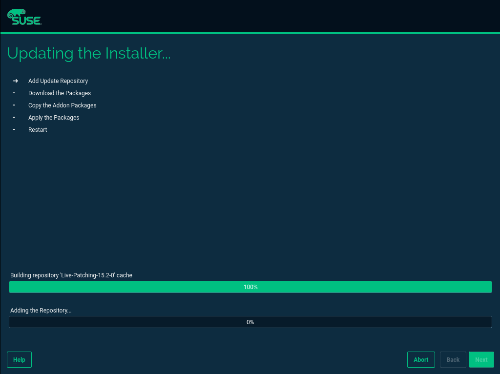This screenshot has width=500, height=374.
Task: Click the 'Adding the Repository...' label
Action: (x=41, y=311)
